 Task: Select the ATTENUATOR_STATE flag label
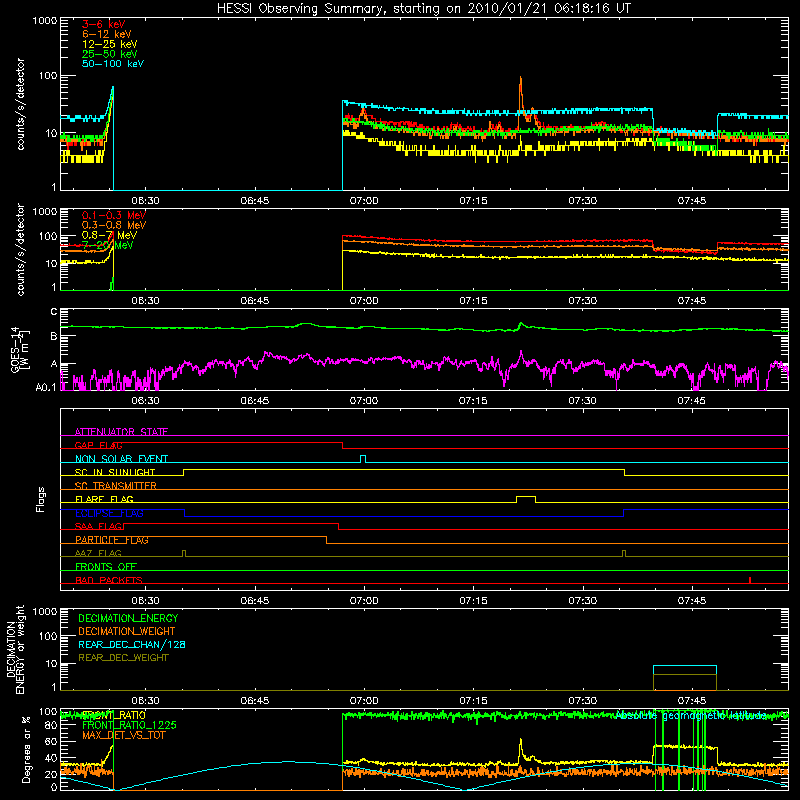(x=121, y=432)
